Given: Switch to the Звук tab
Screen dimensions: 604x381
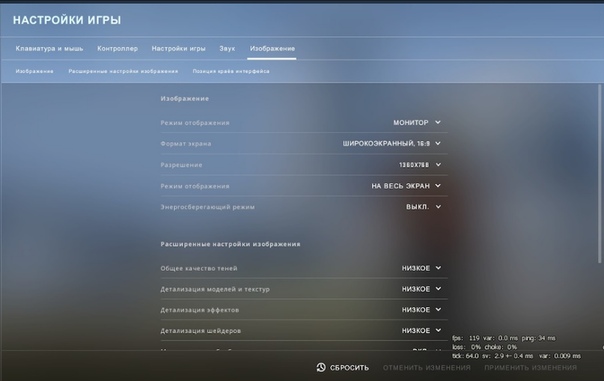Looking at the screenshot, I should point(227,49).
